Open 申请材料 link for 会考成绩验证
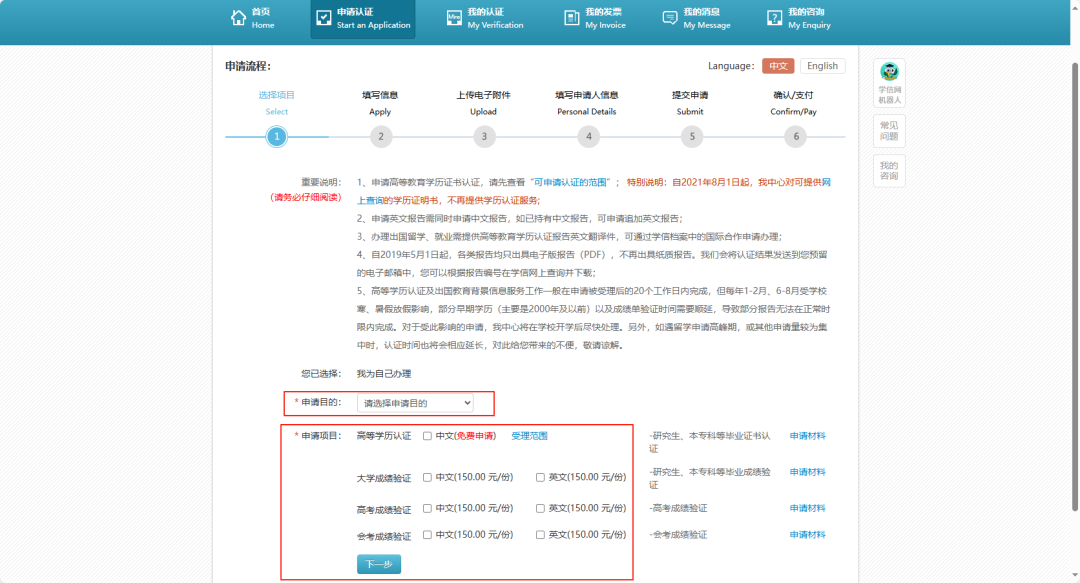The height and width of the screenshot is (583, 1080). [807, 535]
